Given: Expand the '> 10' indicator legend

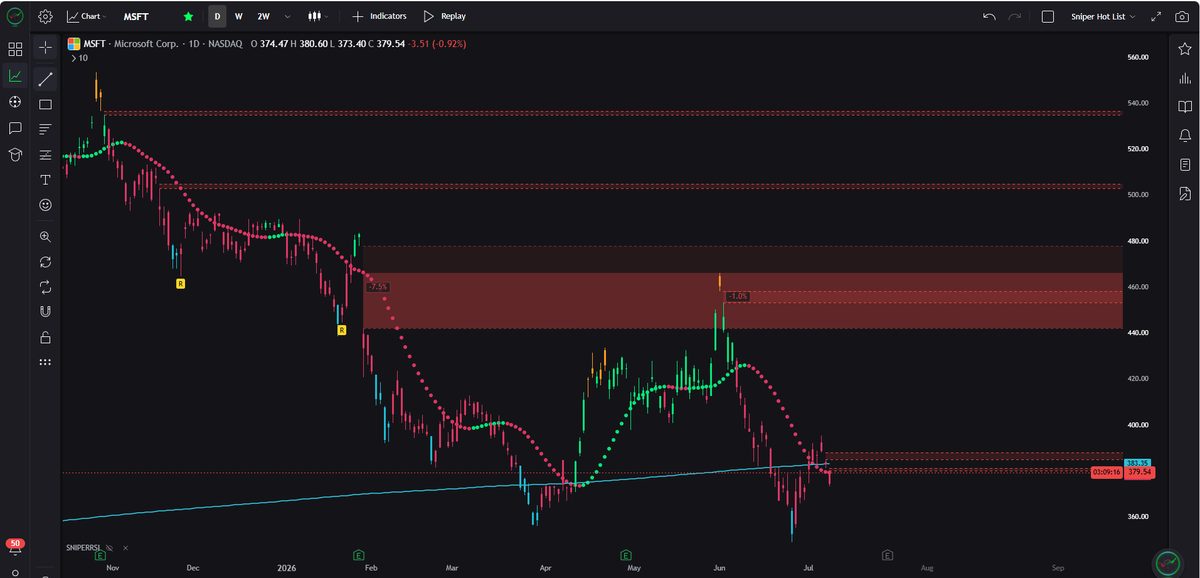Looking at the screenshot, I should (78, 58).
